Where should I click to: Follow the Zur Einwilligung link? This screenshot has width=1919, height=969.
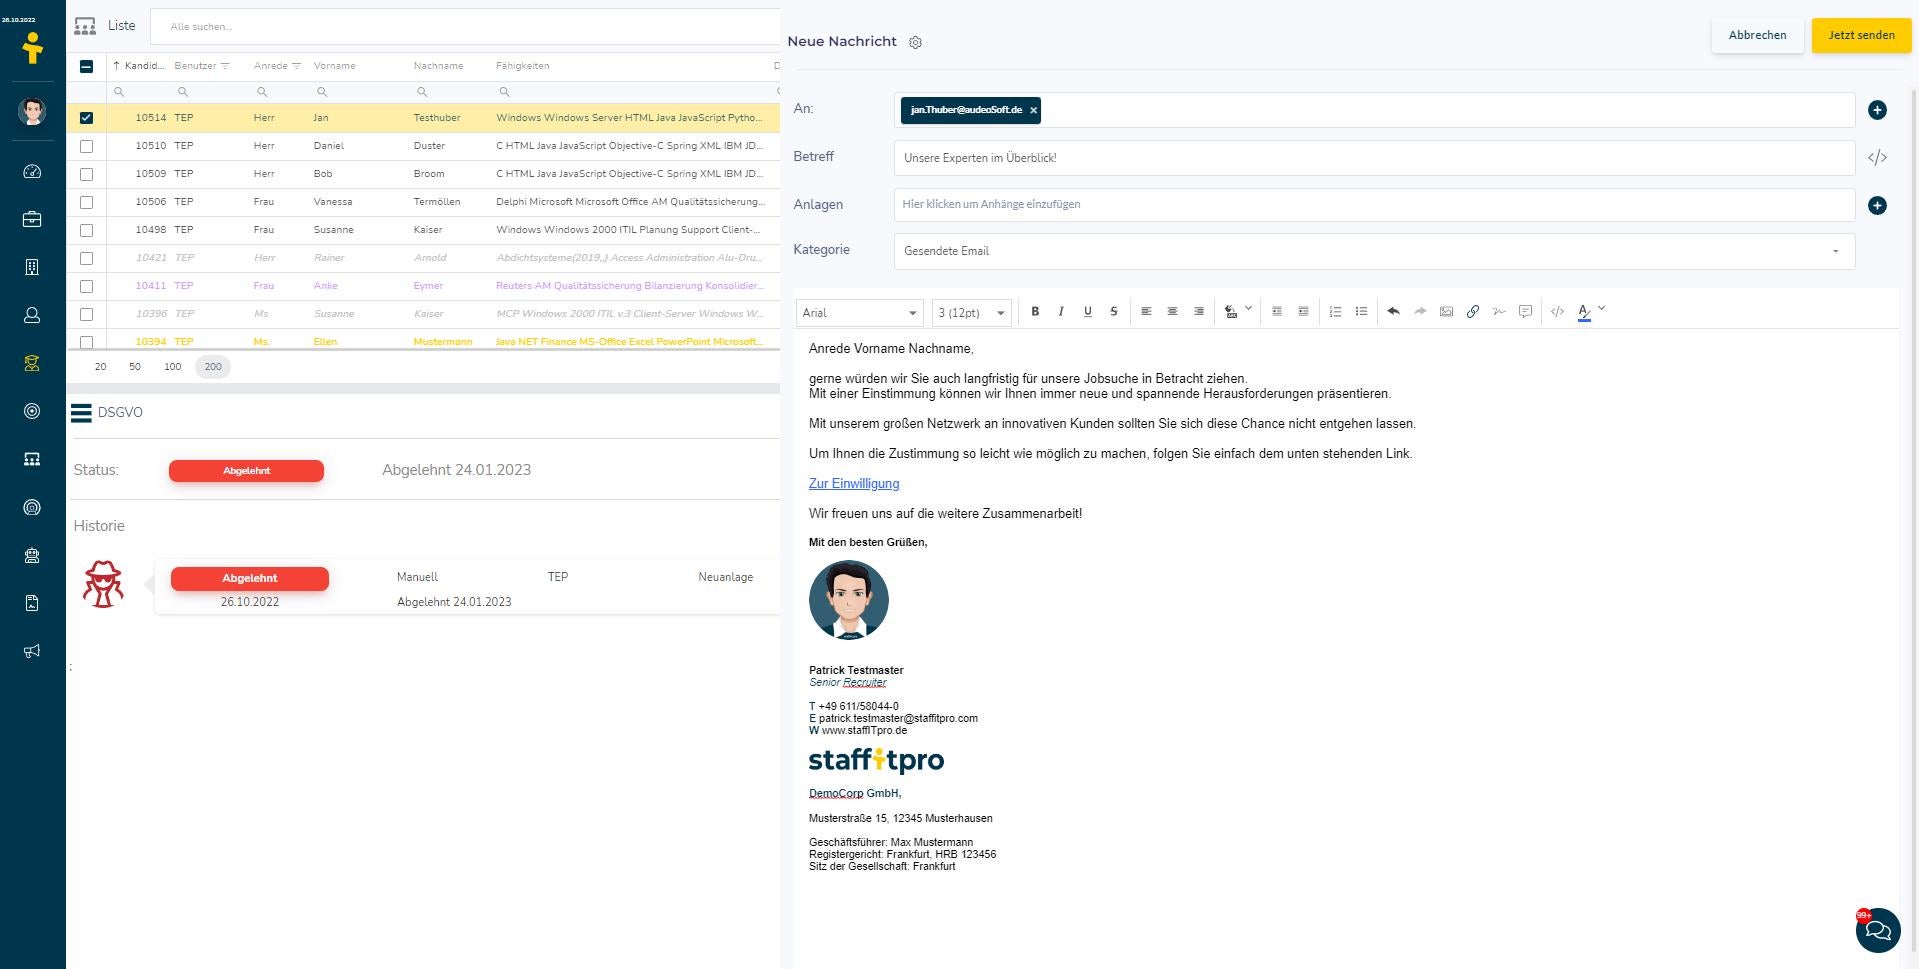point(853,483)
